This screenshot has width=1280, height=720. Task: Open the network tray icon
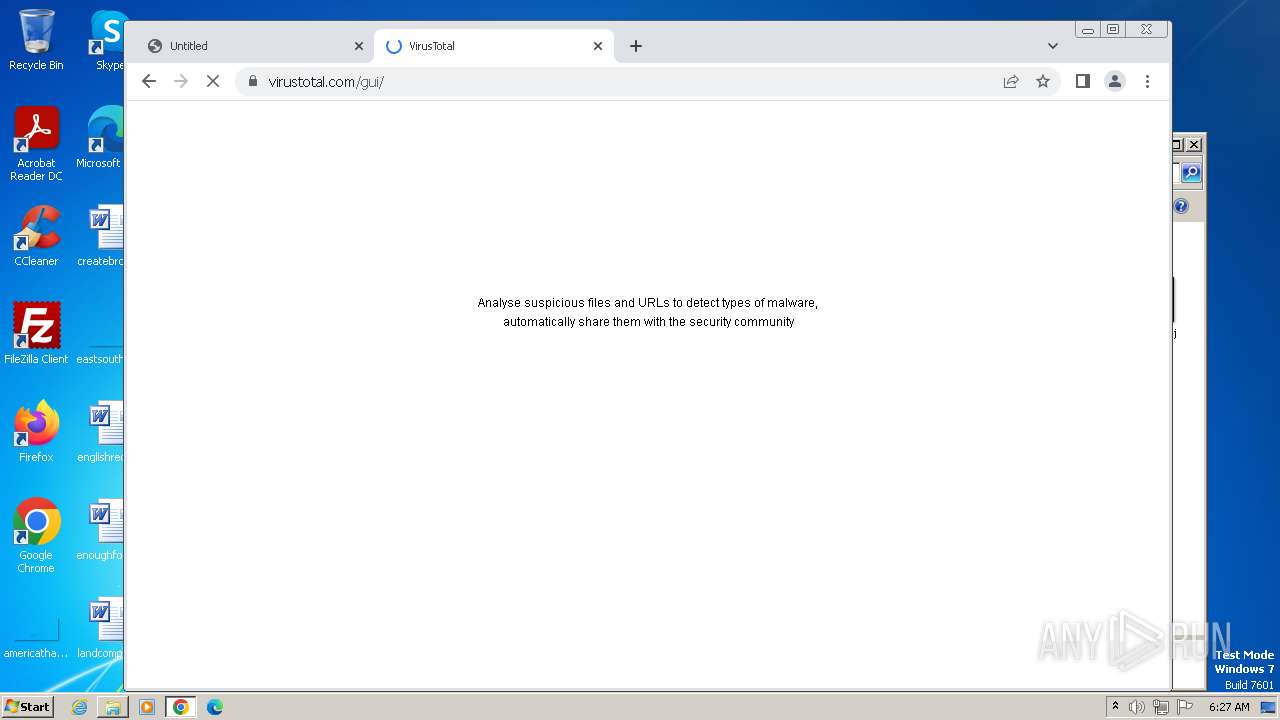(1161, 707)
